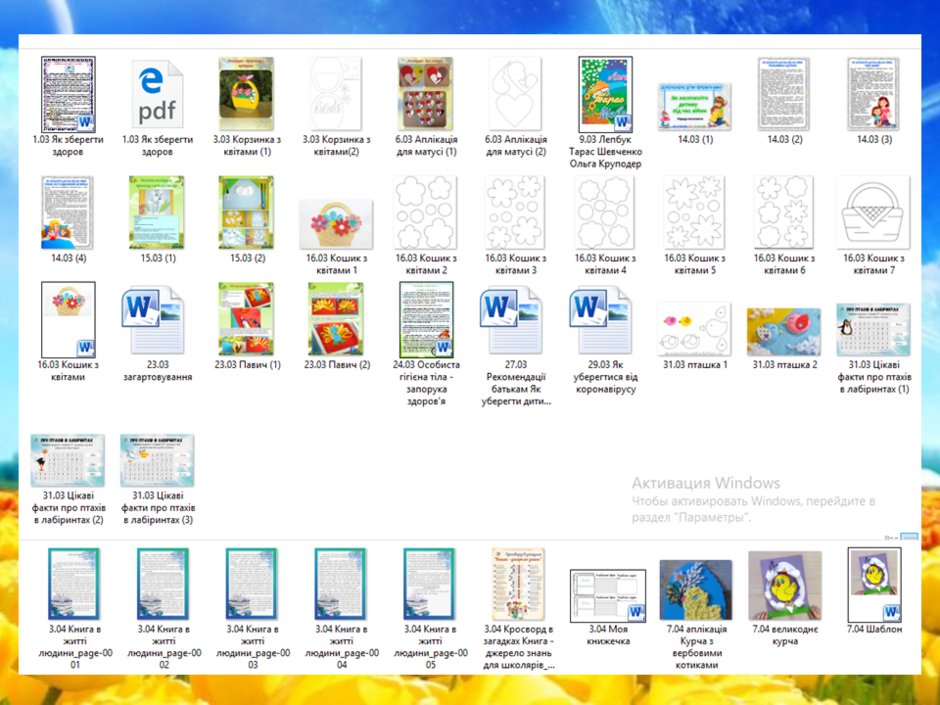Select basket photo 16.03 Кошик з квітами 1
The image size is (940, 705).
[336, 224]
